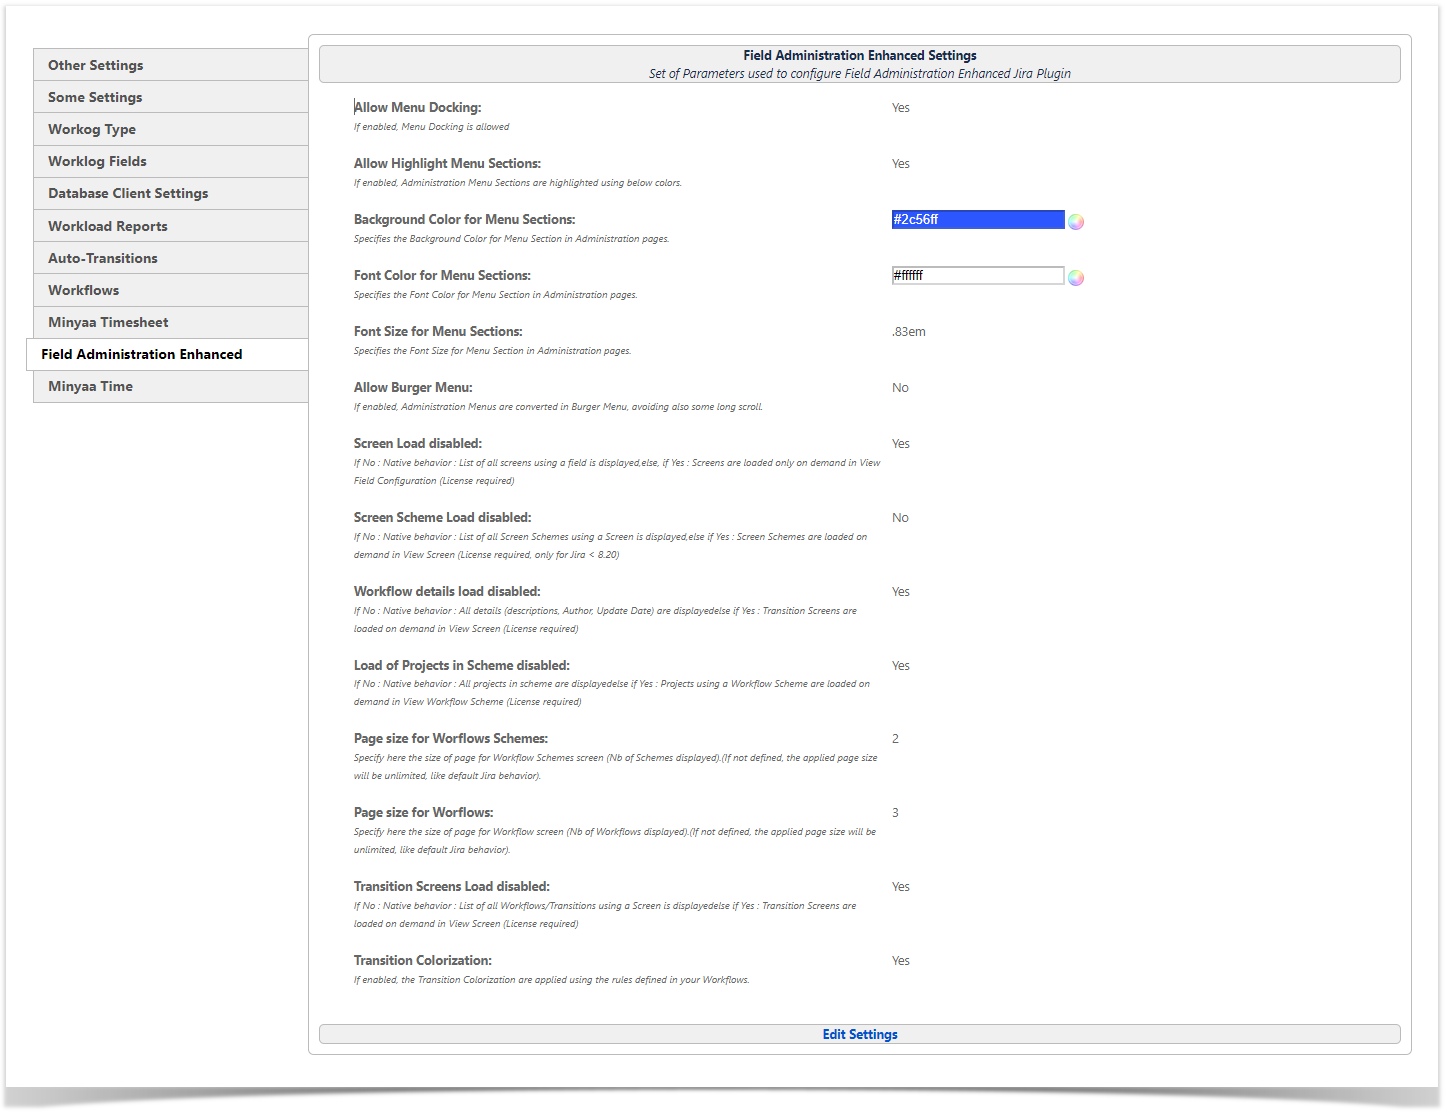The height and width of the screenshot is (1116, 1452).
Task: Select the Workog Type tab
Action: pos(92,129)
